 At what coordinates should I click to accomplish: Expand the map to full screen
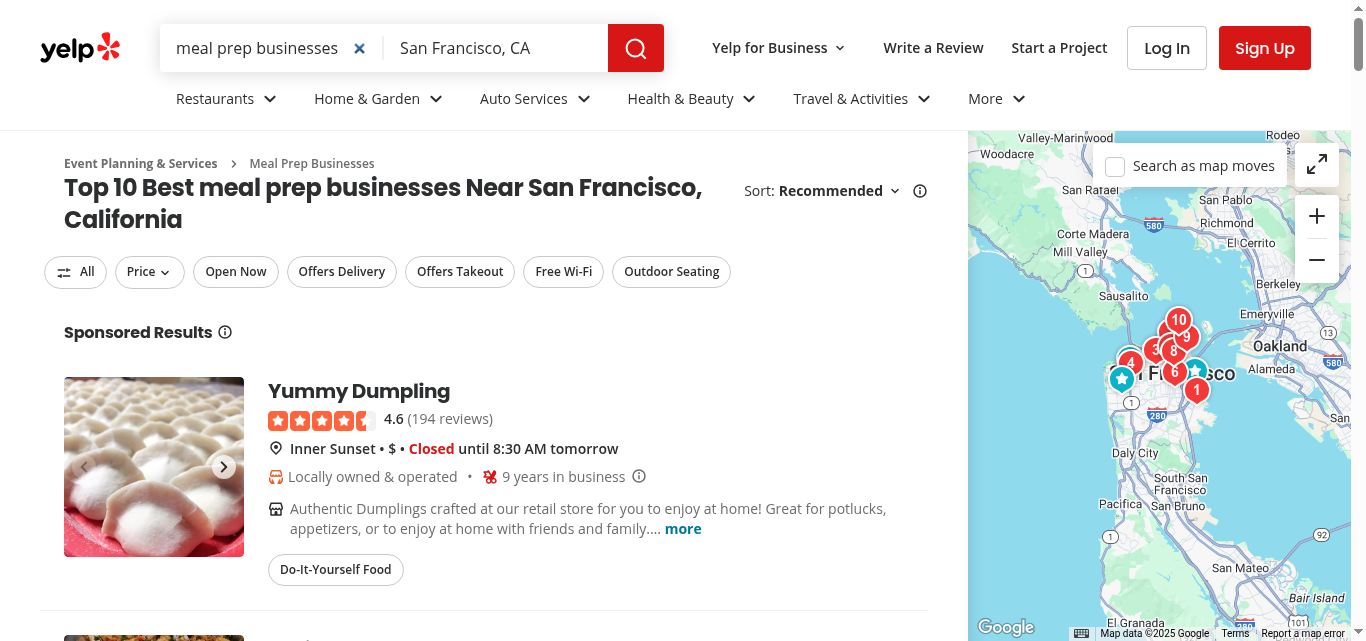(1317, 165)
